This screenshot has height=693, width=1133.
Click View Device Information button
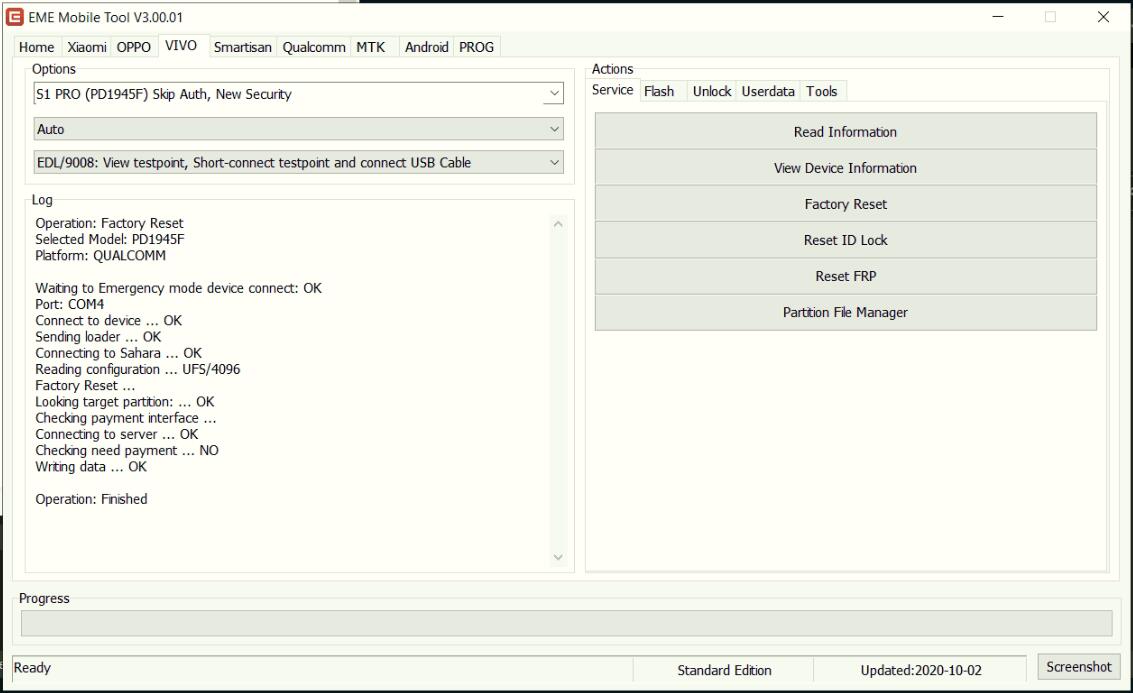pyautogui.click(x=845, y=168)
